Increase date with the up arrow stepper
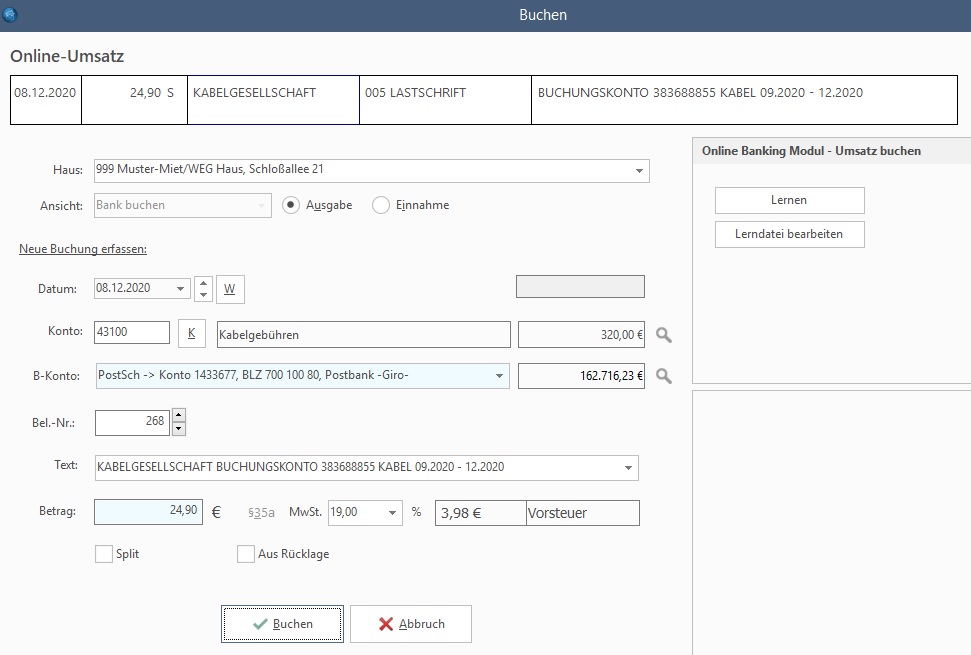 coord(203,283)
